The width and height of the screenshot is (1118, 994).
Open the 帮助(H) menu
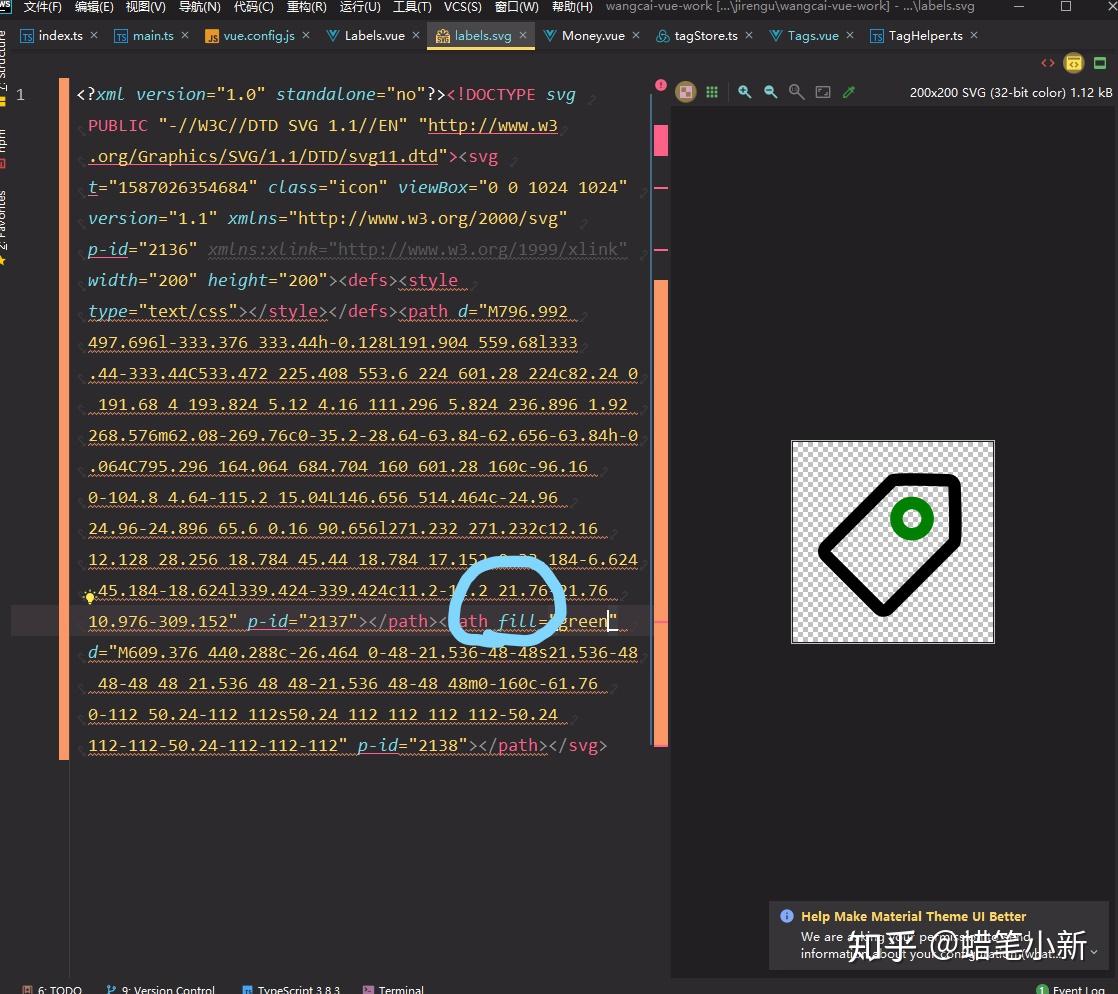pos(573,7)
